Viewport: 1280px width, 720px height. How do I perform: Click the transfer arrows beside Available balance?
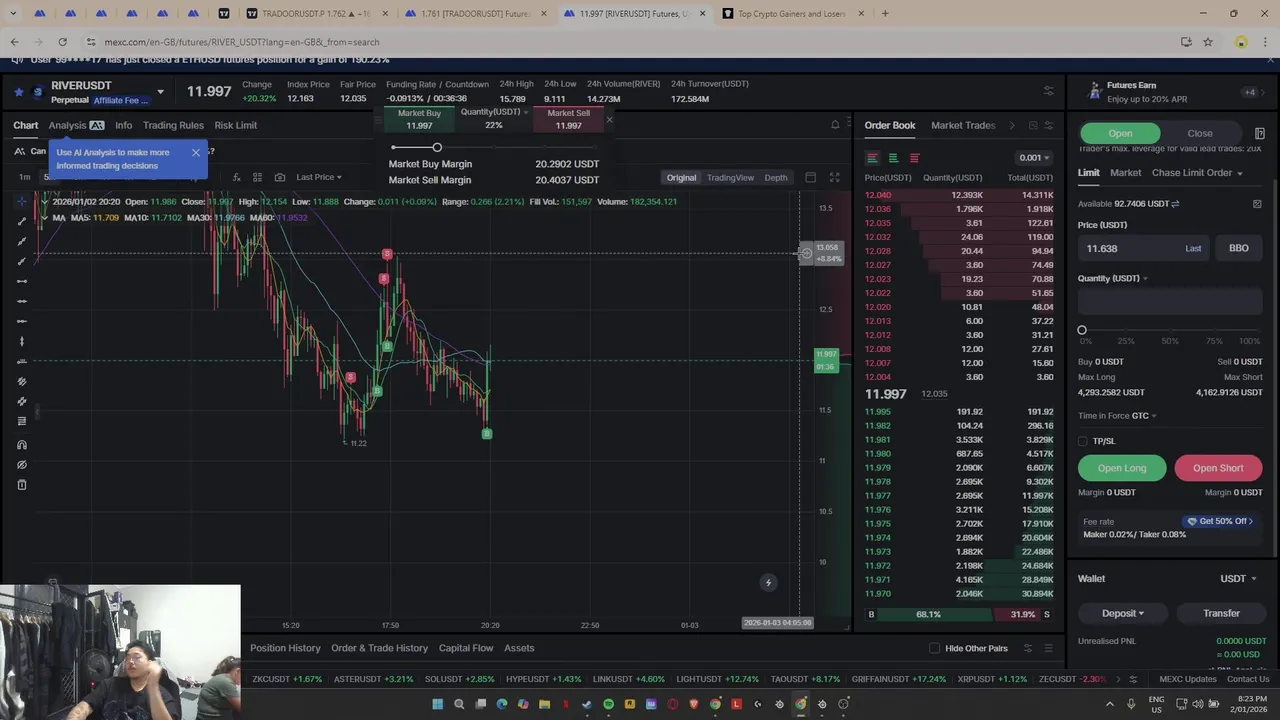pyautogui.click(x=1175, y=204)
